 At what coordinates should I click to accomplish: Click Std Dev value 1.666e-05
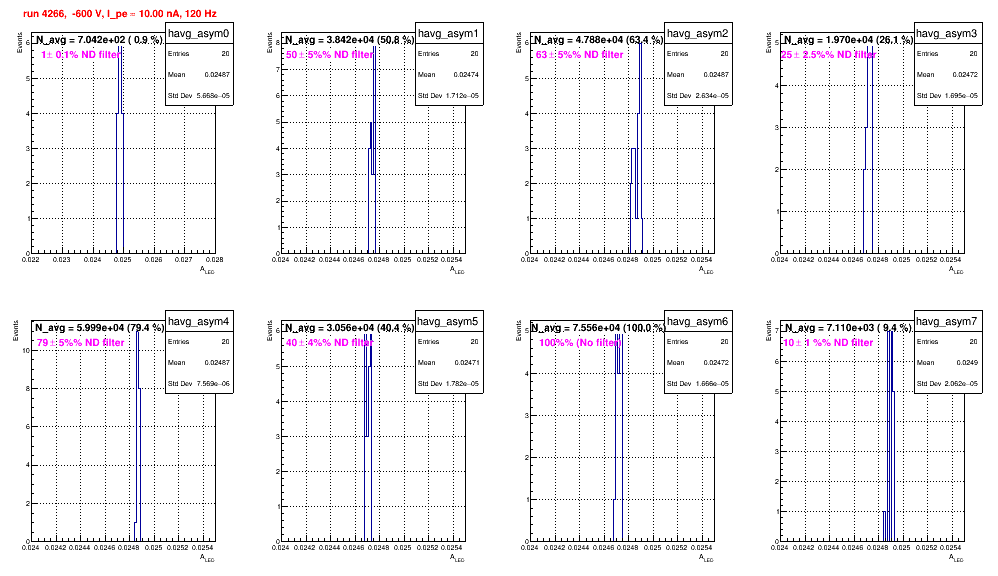coord(712,384)
